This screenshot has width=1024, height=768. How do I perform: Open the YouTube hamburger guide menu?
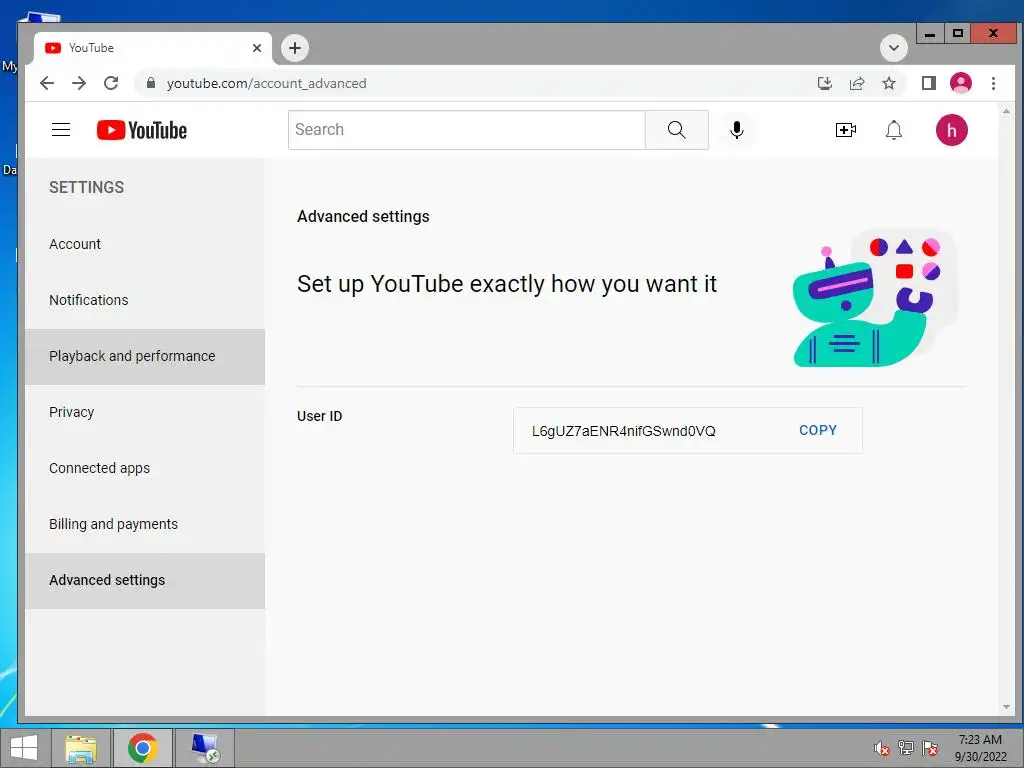tap(61, 130)
